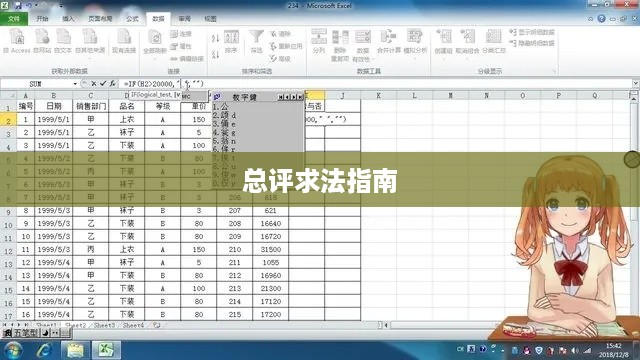This screenshot has height=360, width=640.
Task: Open the Name Box dropdown arrow
Action: point(75,84)
